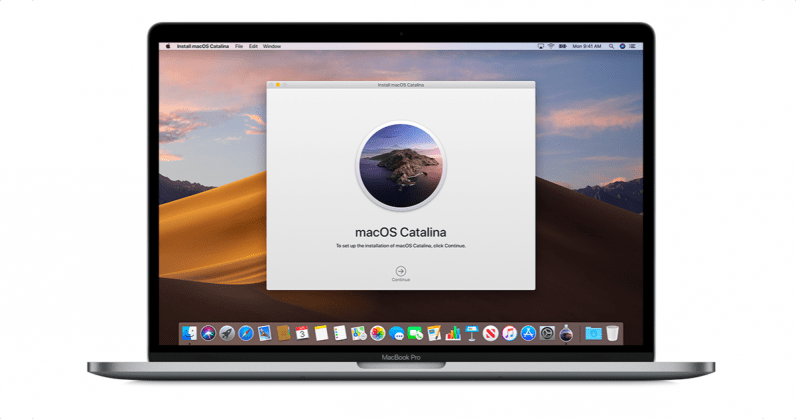Click the AirPlay display menu bar icon
This screenshot has width=796, height=419.
tap(540, 46)
